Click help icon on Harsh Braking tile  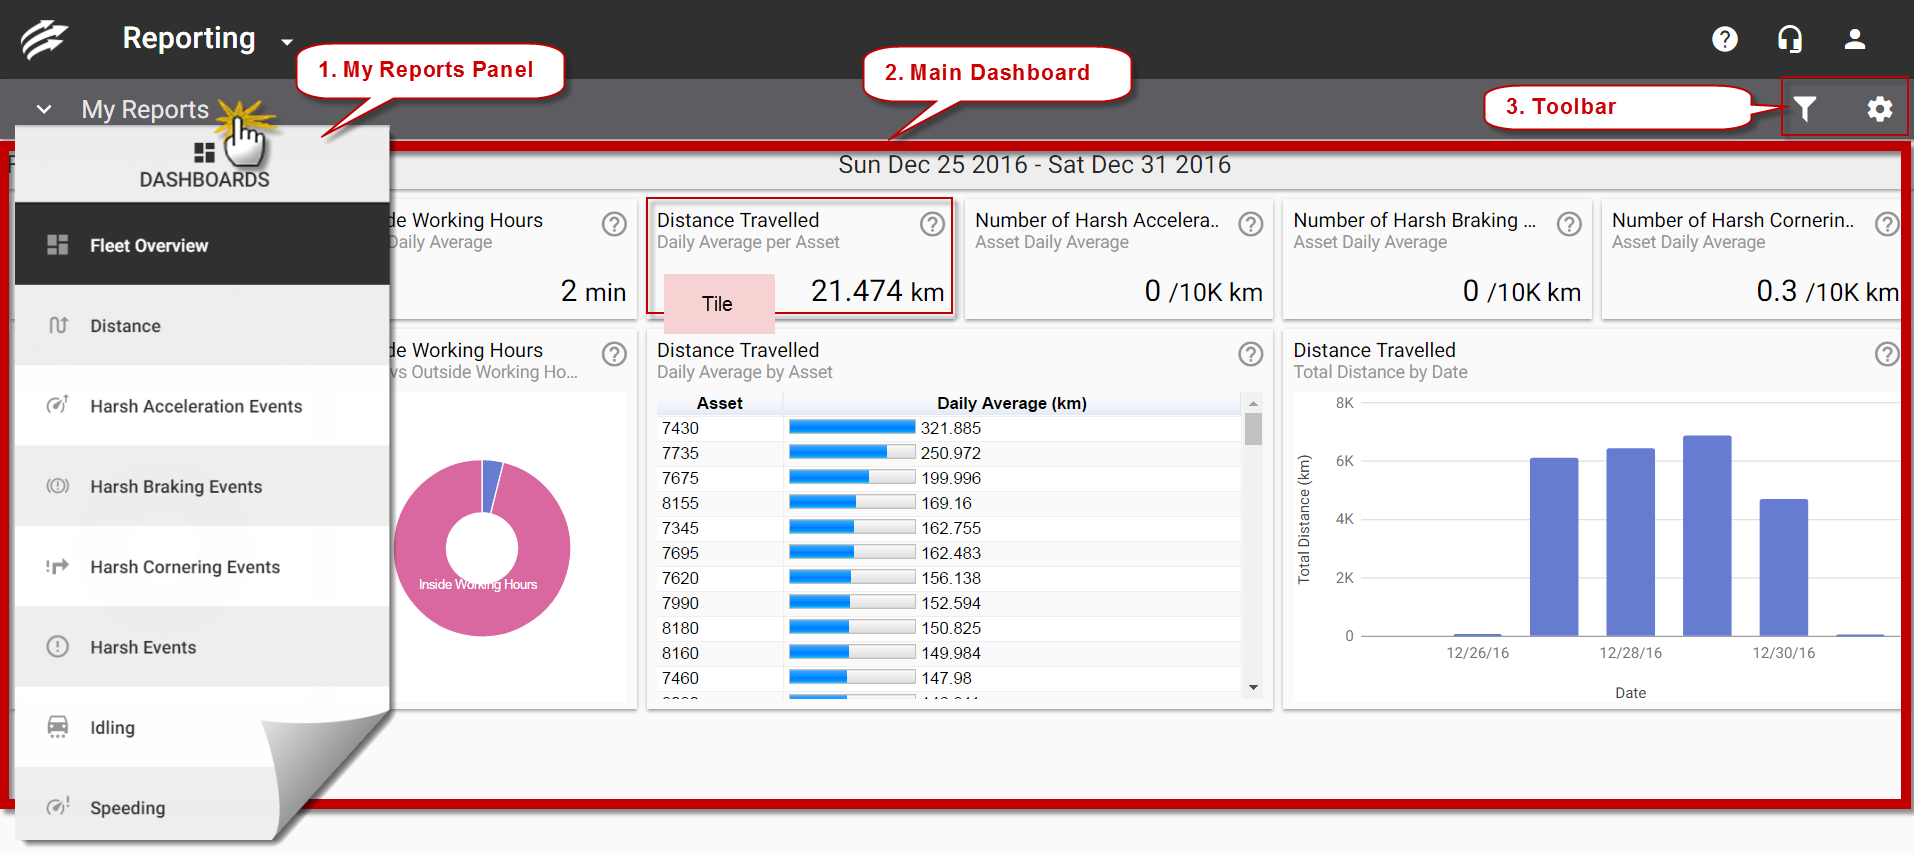coord(1569,224)
